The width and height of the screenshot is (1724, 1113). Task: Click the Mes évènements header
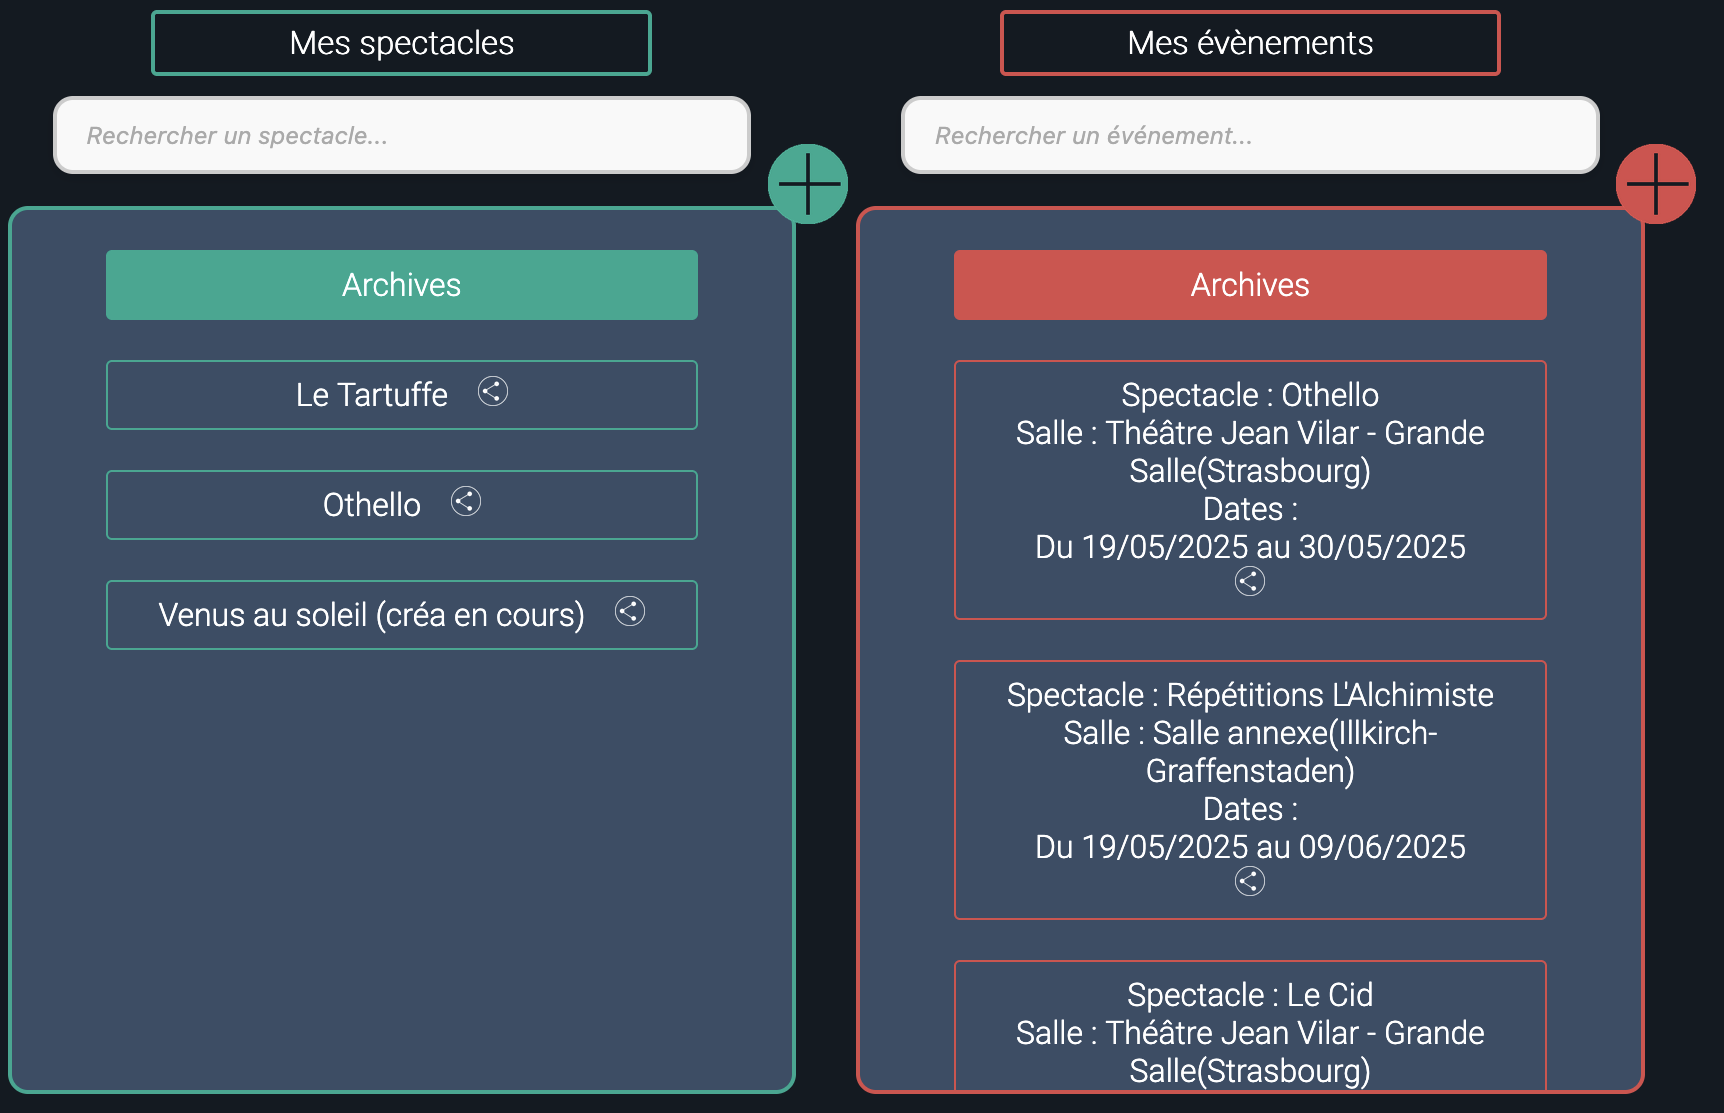(x=1249, y=43)
